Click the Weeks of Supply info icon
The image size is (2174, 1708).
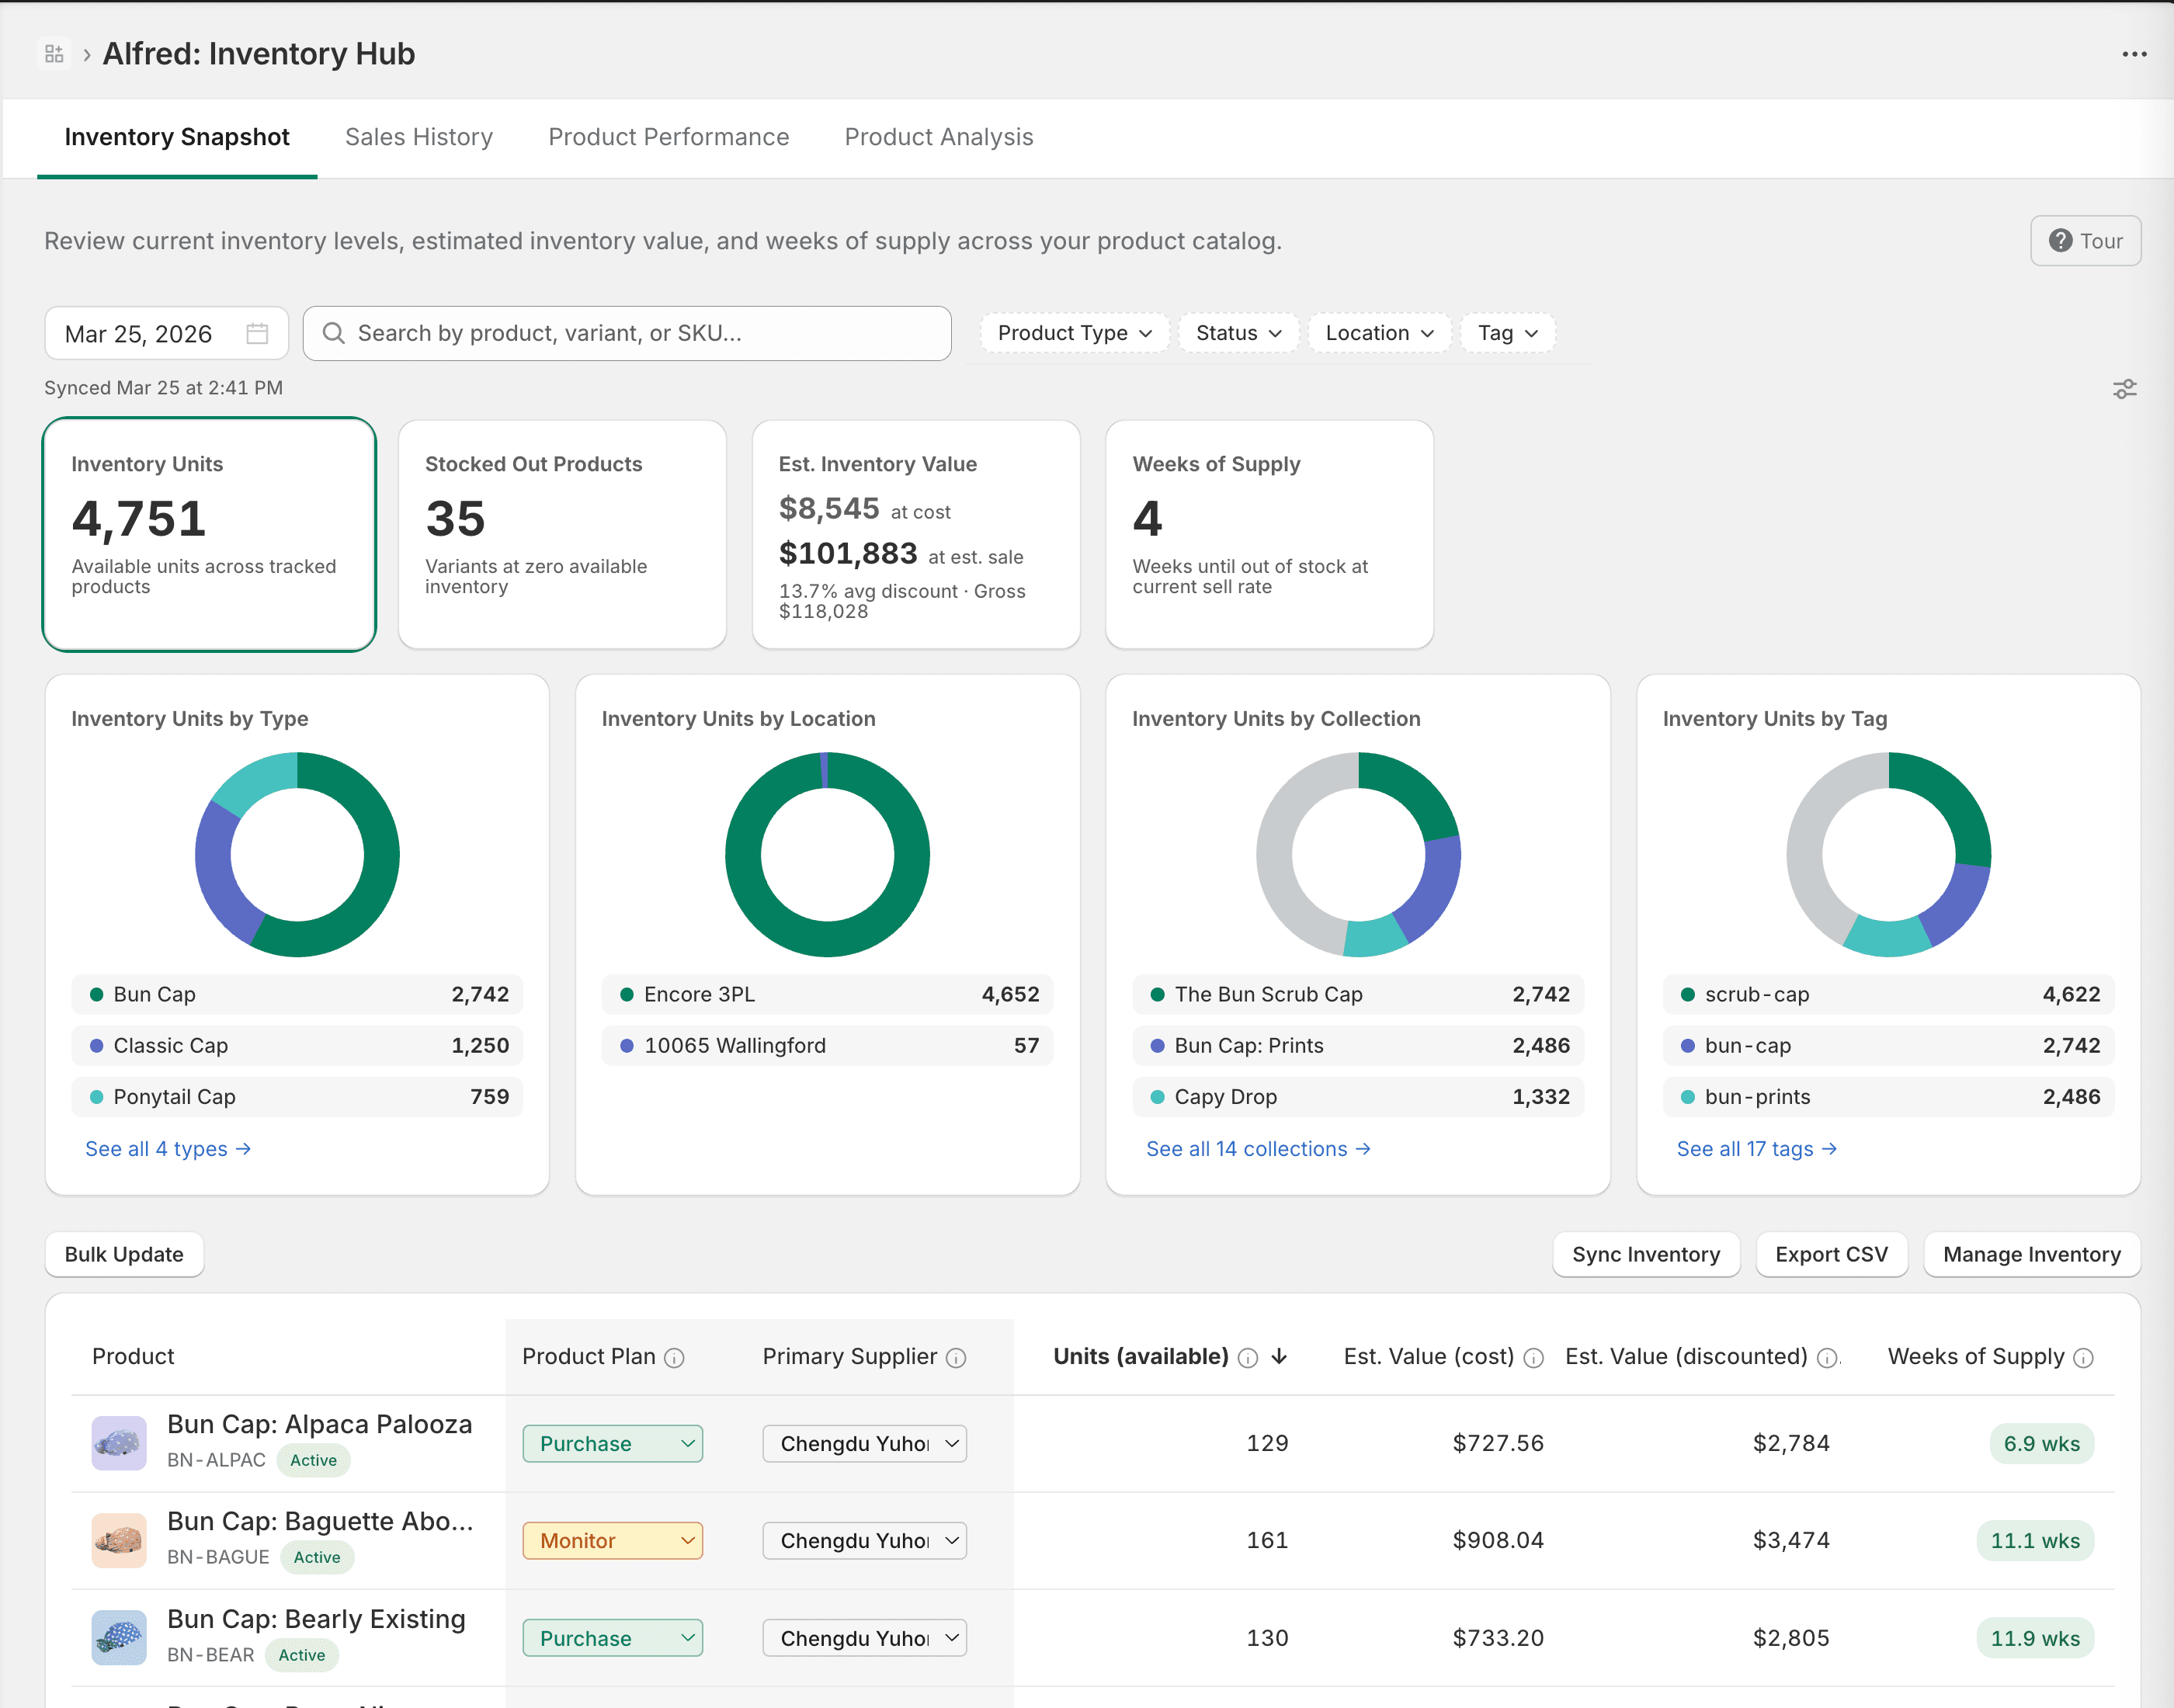click(2084, 1358)
